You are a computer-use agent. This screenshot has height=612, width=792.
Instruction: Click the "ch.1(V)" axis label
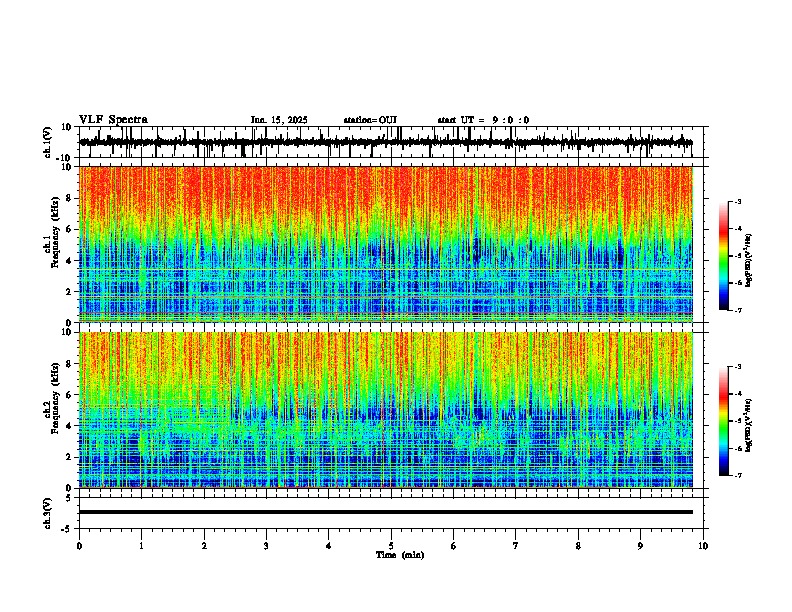(x=48, y=142)
